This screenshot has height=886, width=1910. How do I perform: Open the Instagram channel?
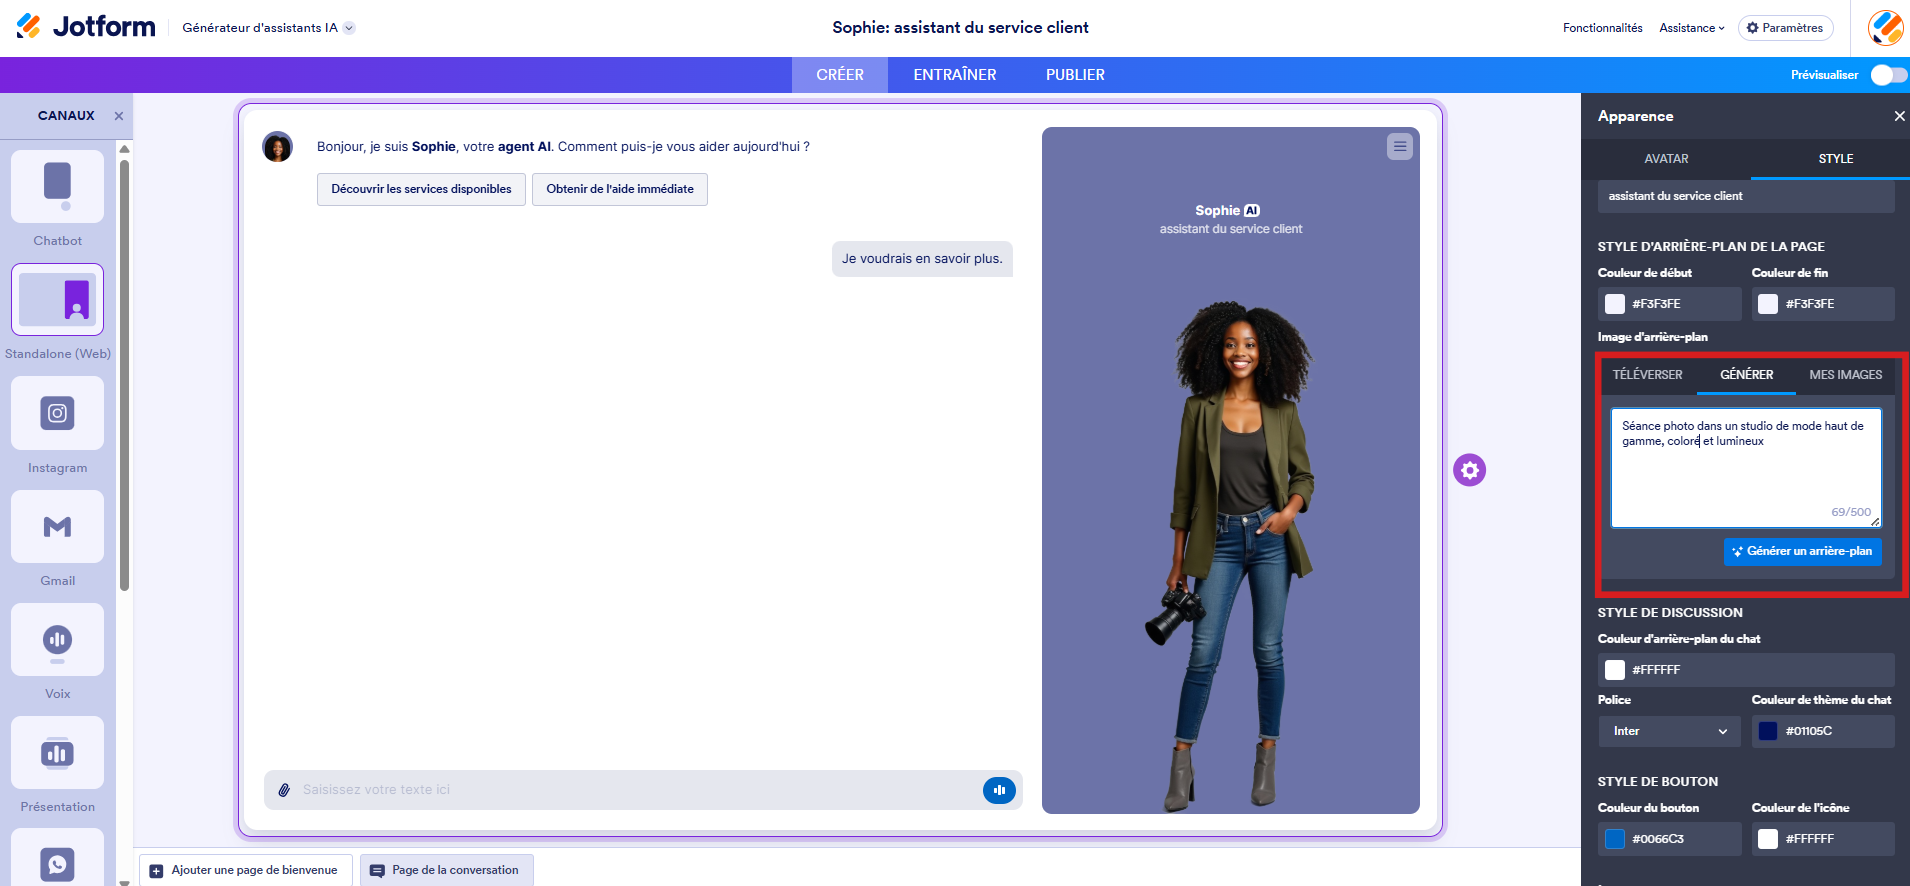57,413
